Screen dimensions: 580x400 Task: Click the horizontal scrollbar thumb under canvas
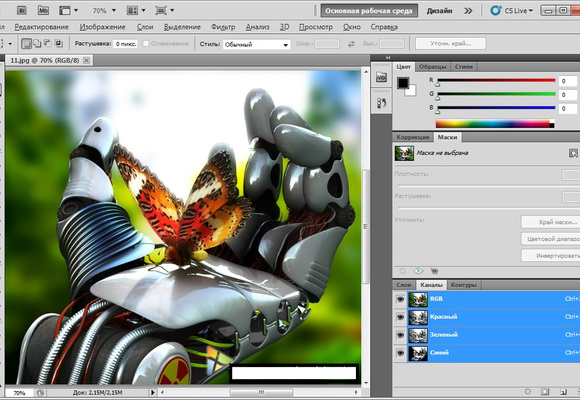(261, 392)
